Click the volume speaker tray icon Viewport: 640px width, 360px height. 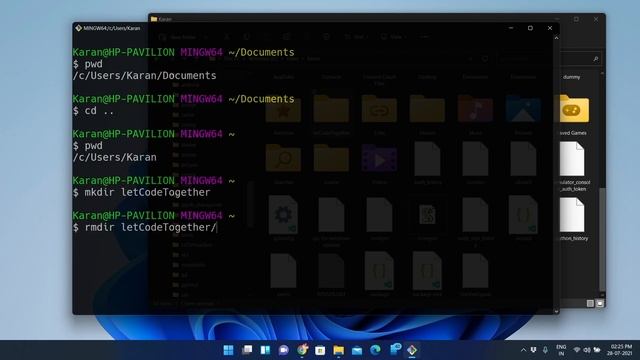pos(587,350)
